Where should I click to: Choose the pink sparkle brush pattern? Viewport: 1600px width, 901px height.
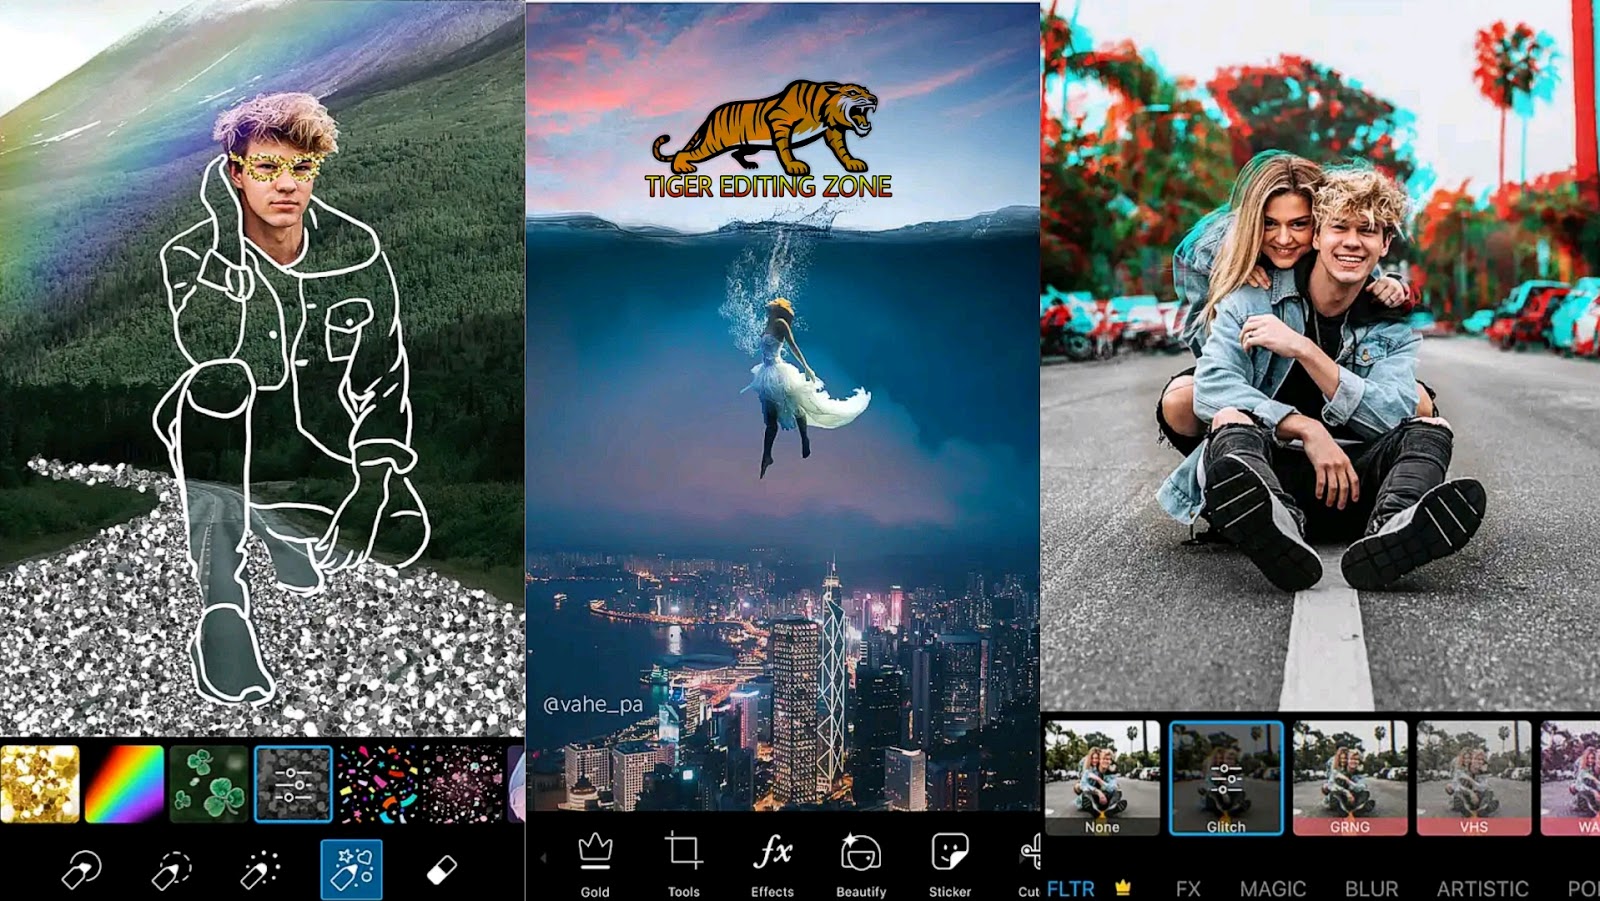tap(462, 784)
